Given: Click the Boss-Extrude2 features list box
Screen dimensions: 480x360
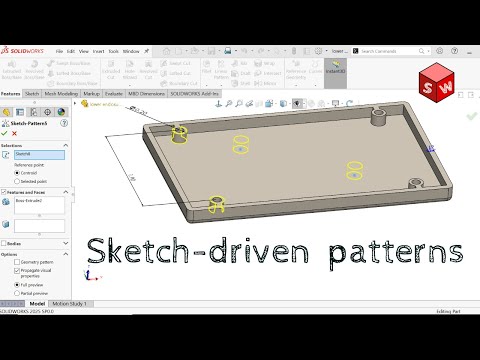Looking at the screenshot, I should click(x=39, y=205).
